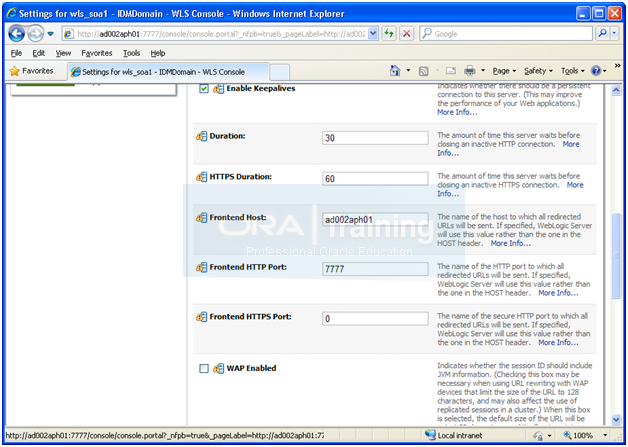Click the icon beside WAP Enabled
The image size is (628, 447).
(218, 368)
